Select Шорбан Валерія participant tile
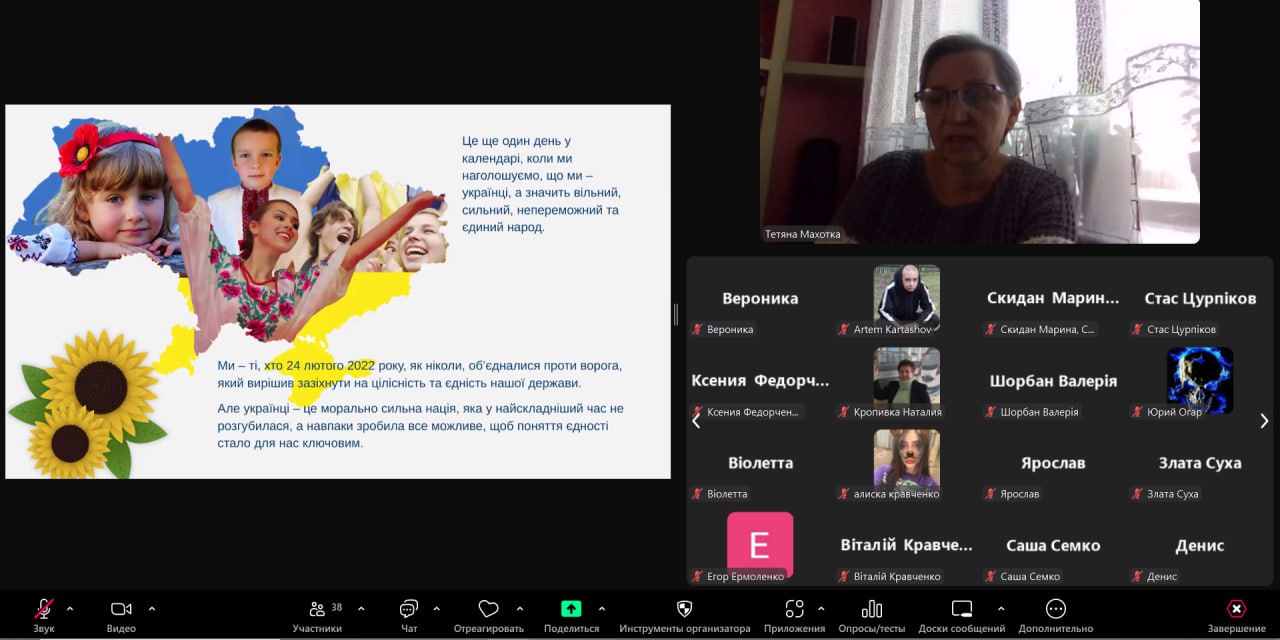The image size is (1280, 640). click(1053, 380)
